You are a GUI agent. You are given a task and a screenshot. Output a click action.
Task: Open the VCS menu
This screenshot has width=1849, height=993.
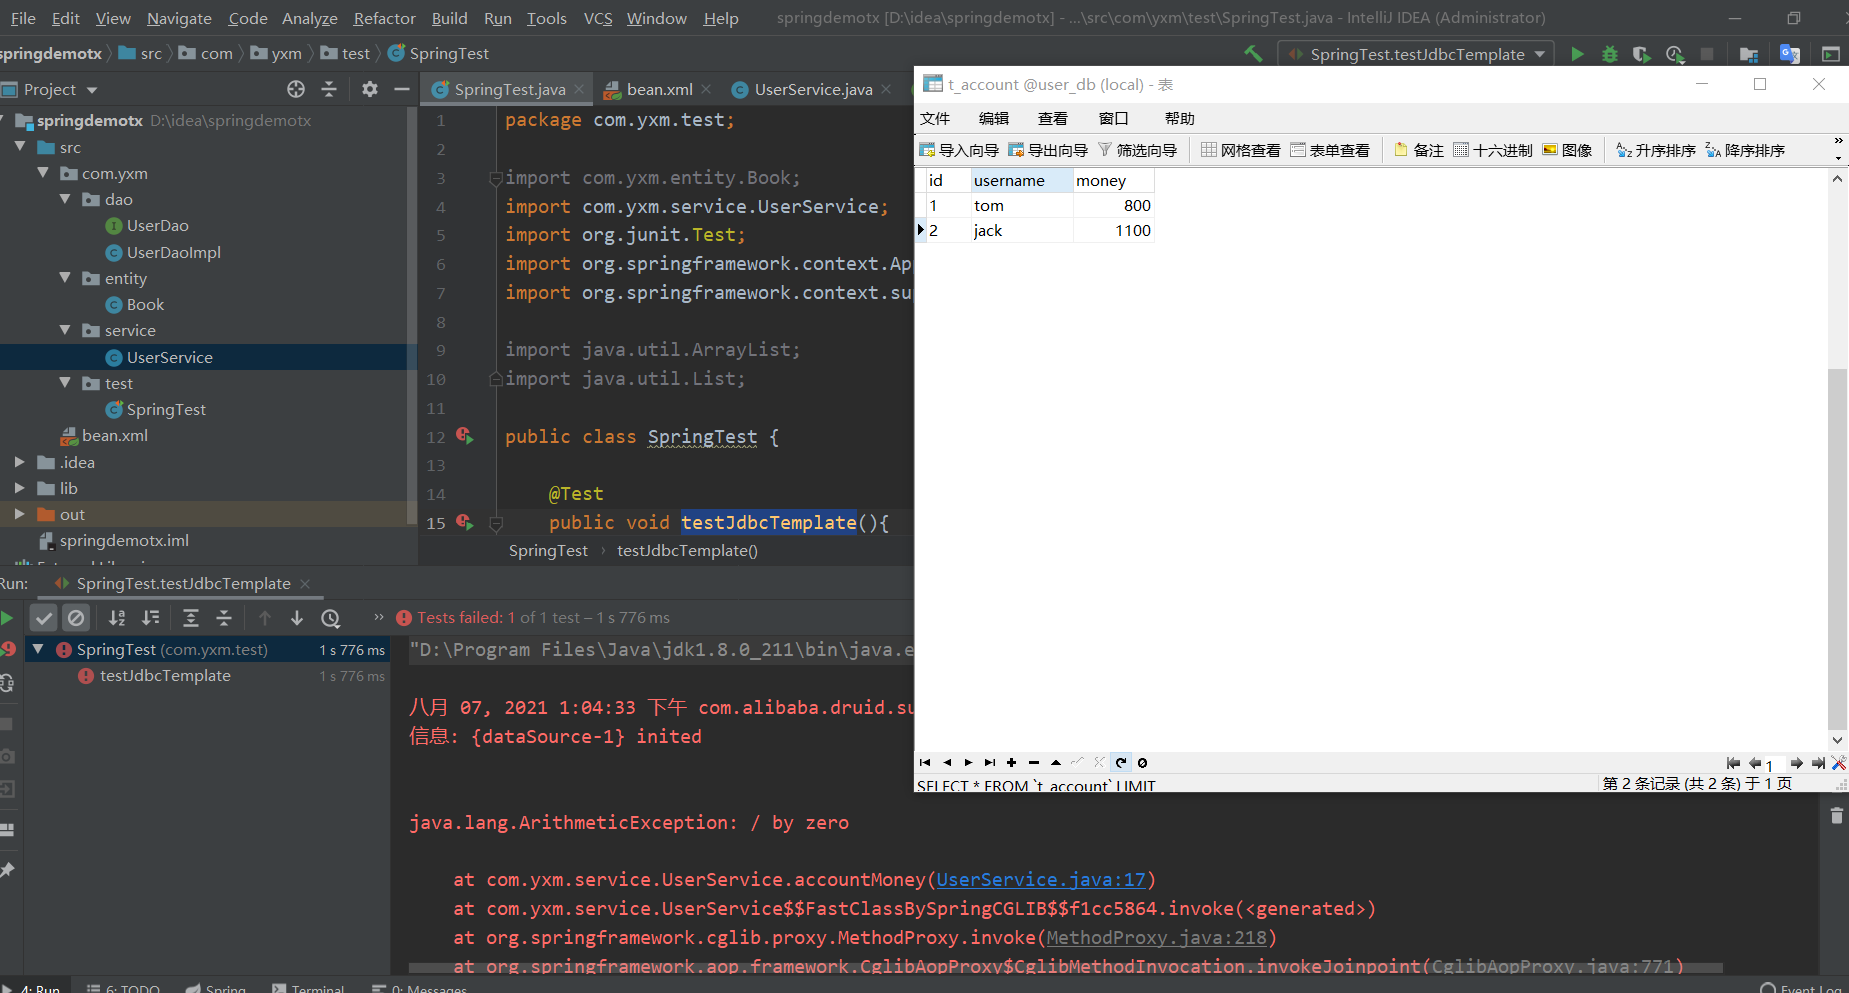click(x=598, y=18)
